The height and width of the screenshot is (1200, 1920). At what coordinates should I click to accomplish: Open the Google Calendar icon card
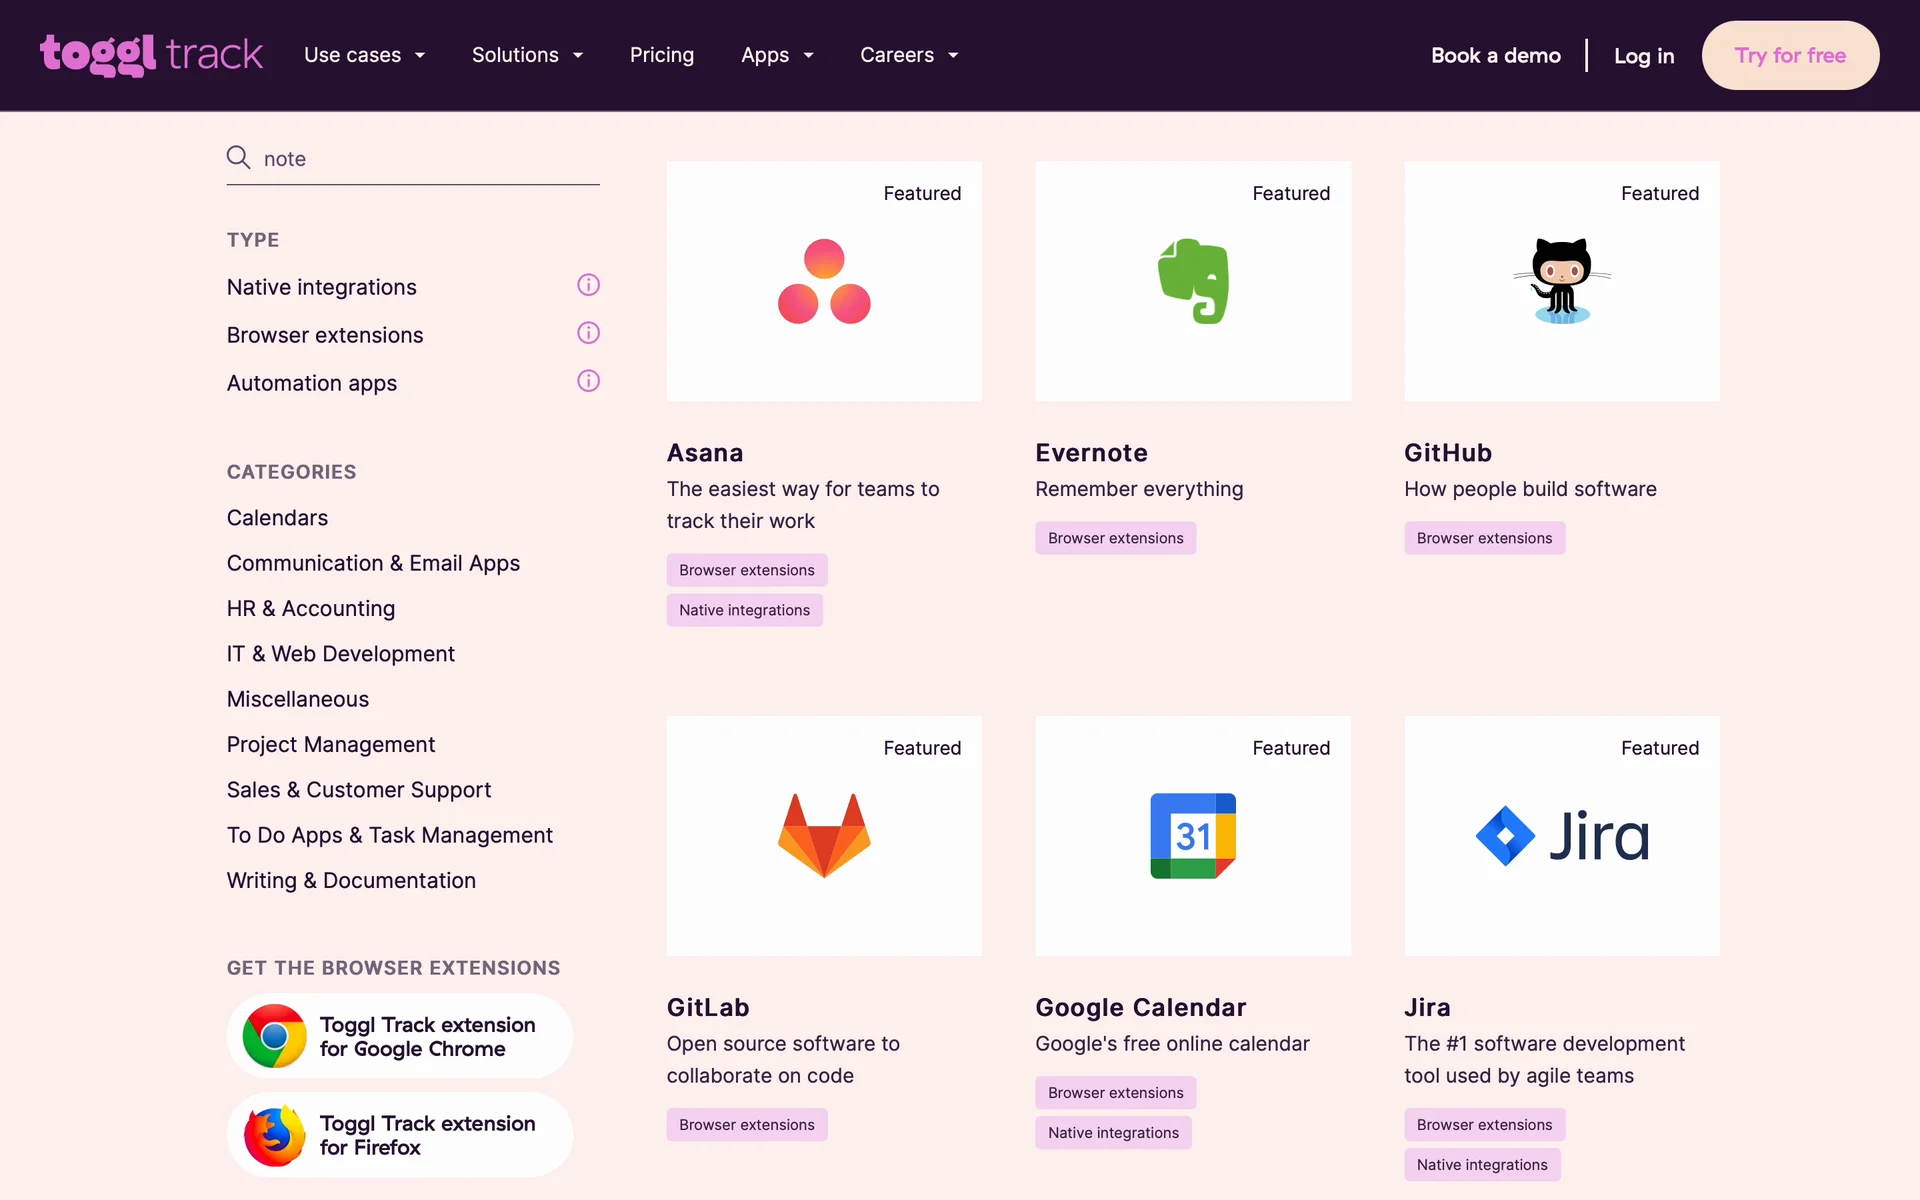[x=1192, y=836]
